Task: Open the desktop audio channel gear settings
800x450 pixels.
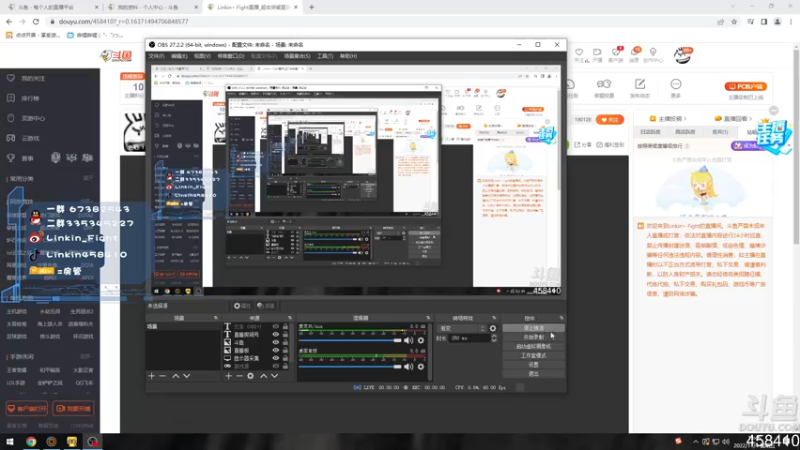Action: pyautogui.click(x=421, y=366)
